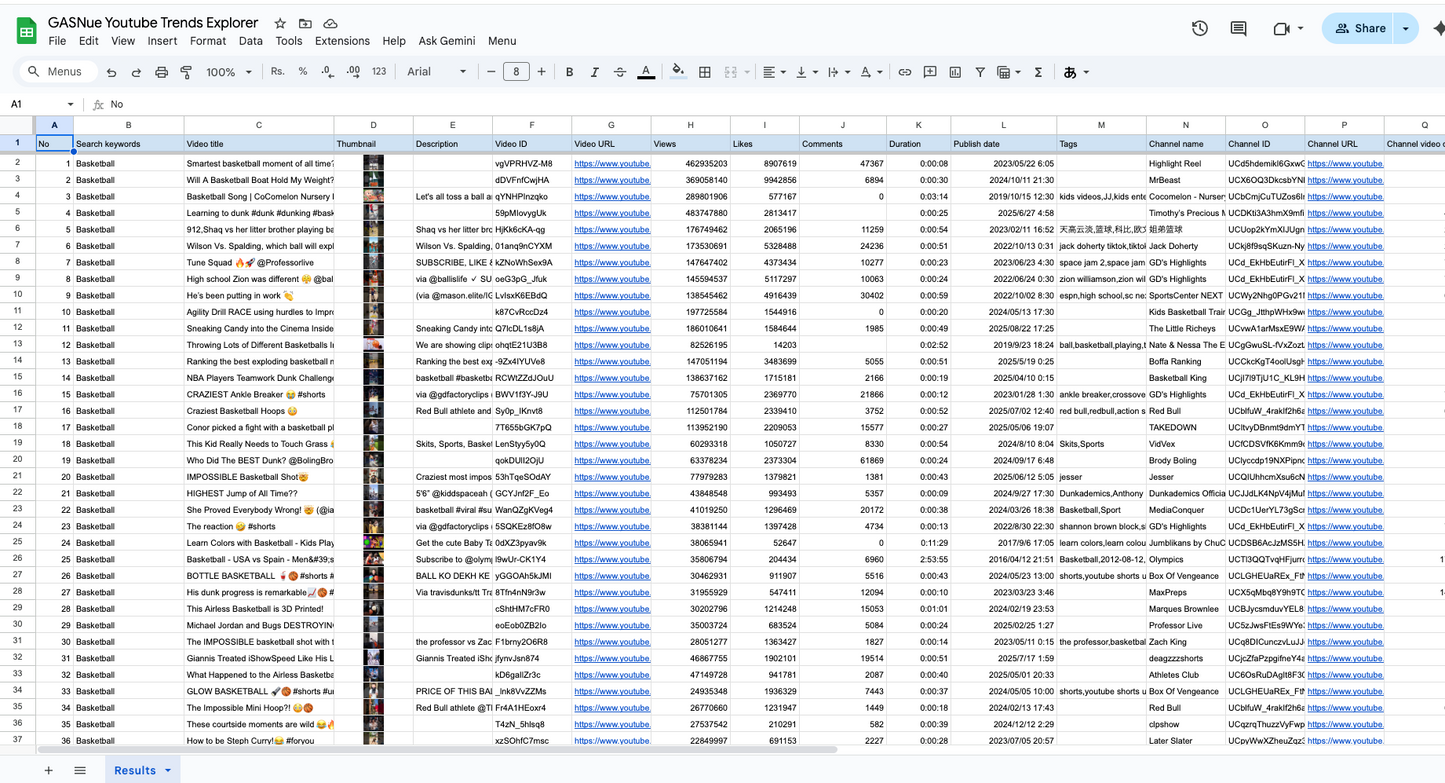Open Video URL link for Basketball Song row
1445x783 pixels.
pyautogui.click(x=612, y=197)
